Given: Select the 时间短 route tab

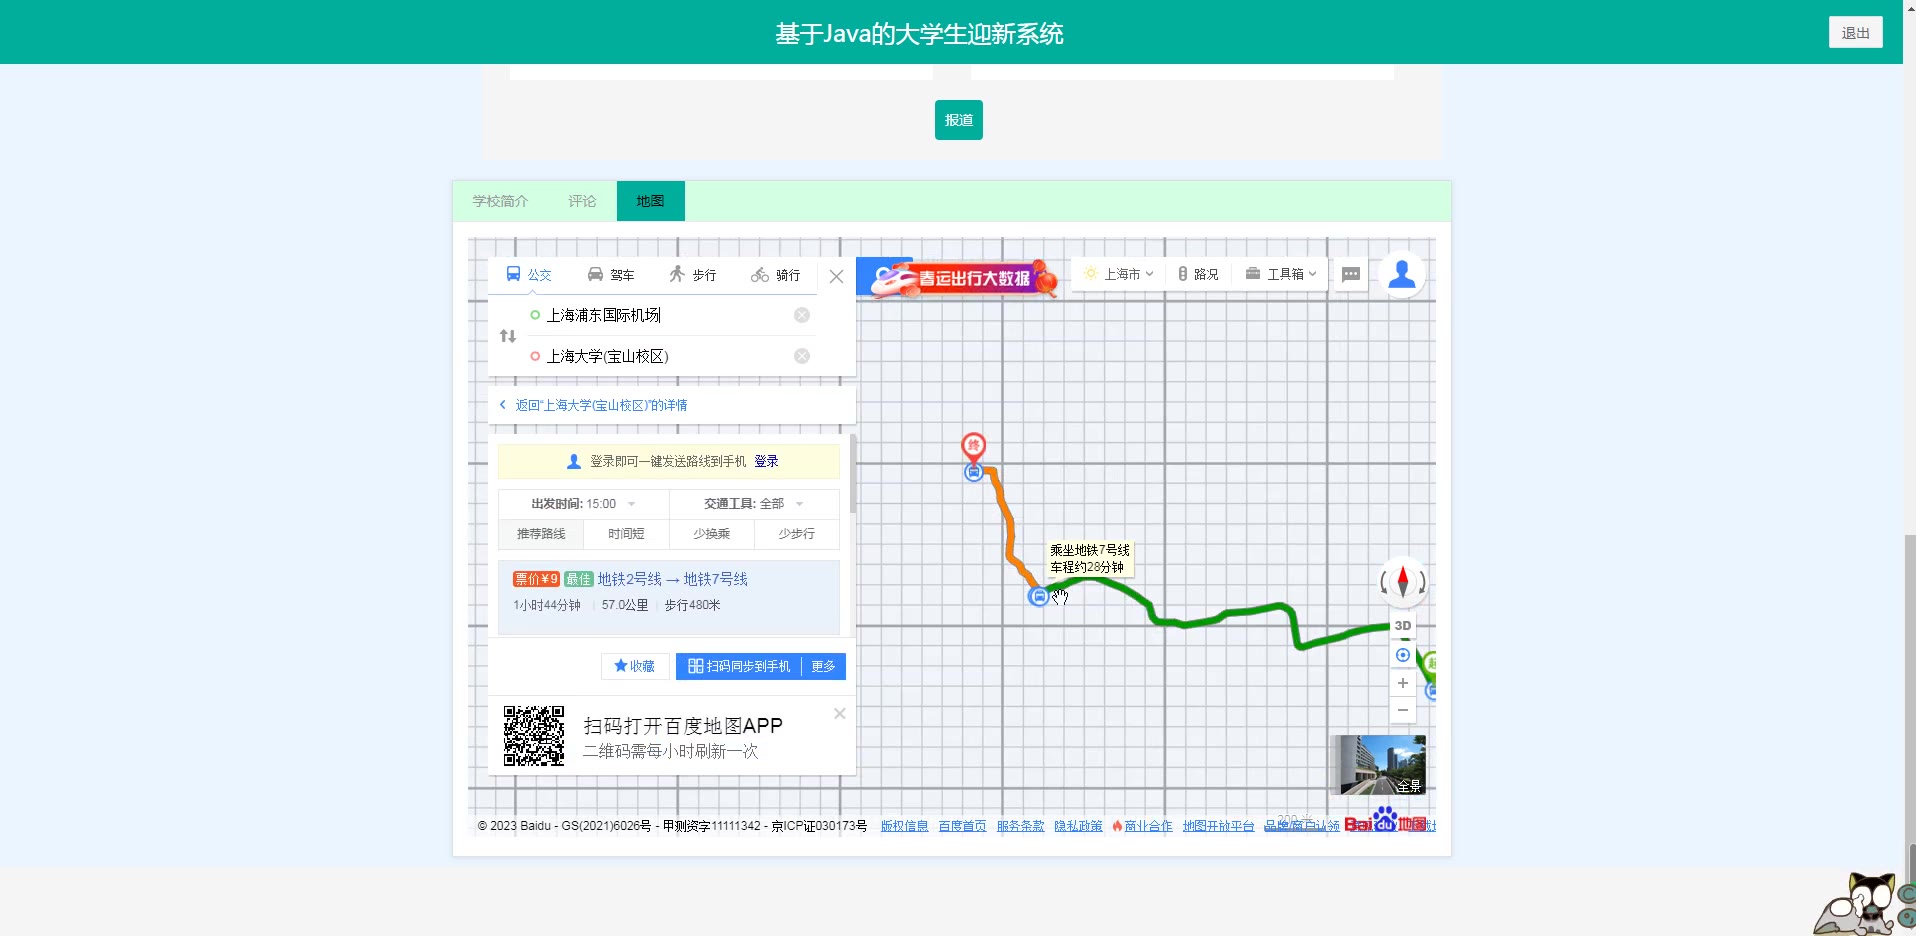Looking at the screenshot, I should (x=626, y=534).
